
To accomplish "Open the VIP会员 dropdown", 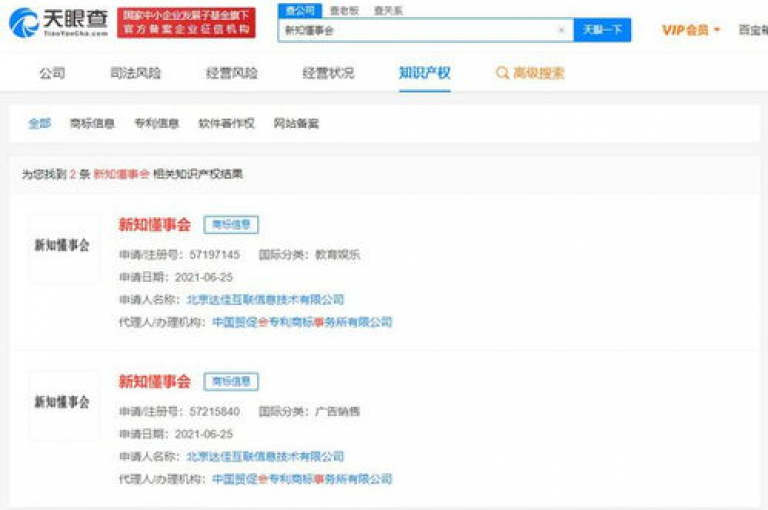I will 691,30.
